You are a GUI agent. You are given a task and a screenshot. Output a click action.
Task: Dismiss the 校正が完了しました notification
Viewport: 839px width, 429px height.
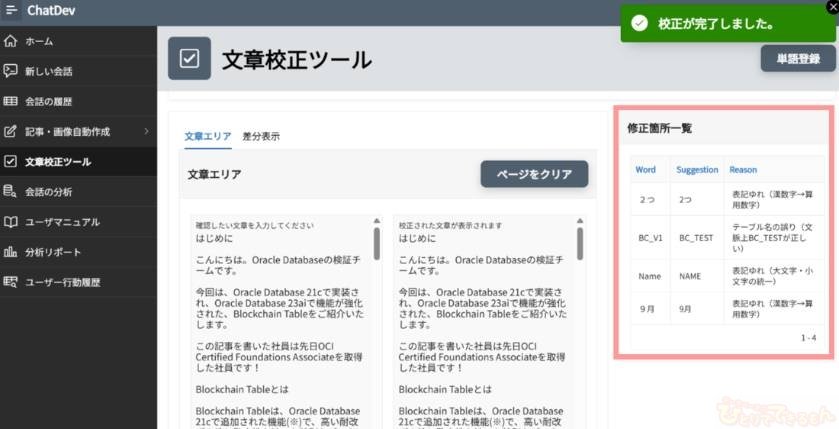click(831, 7)
